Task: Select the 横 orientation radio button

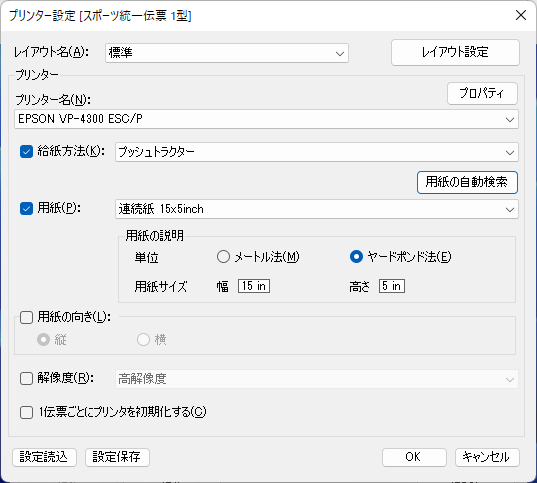Action: [143, 339]
